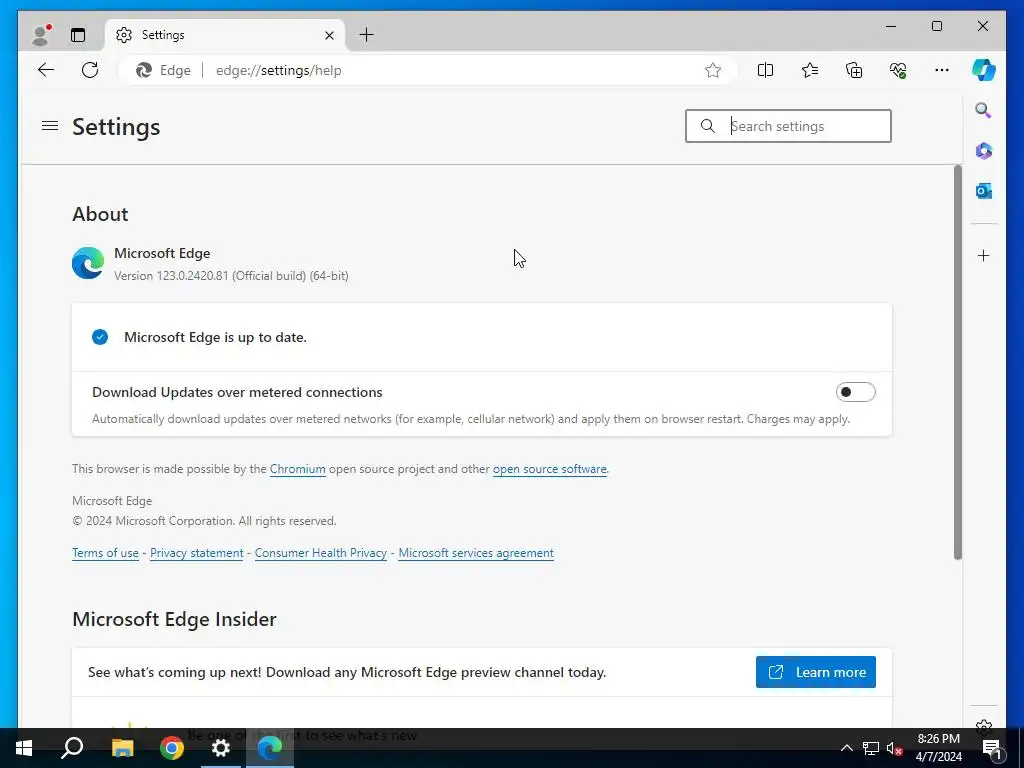
Task: Open the notification center
Action: click(x=991, y=748)
